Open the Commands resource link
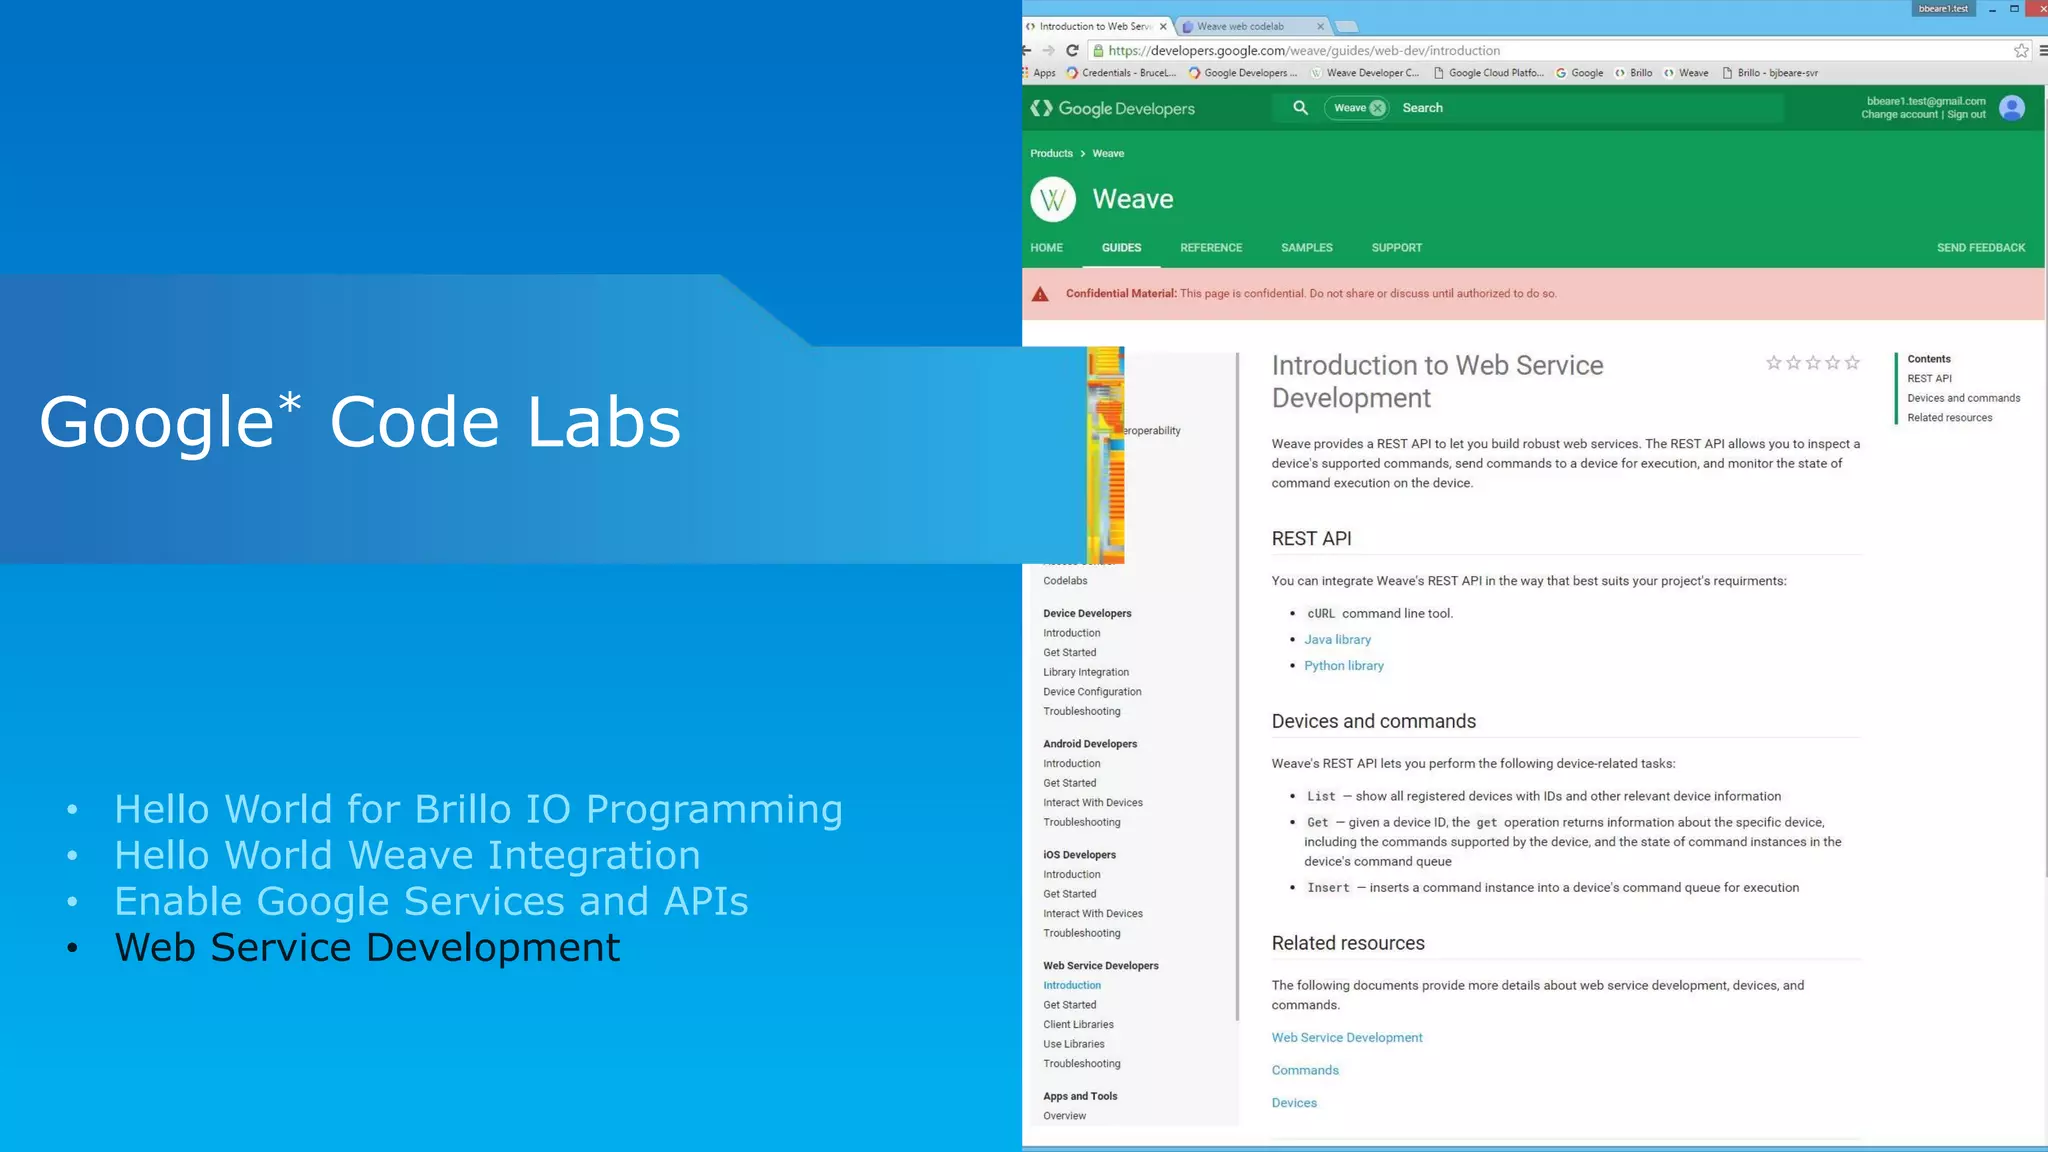Image resolution: width=2048 pixels, height=1152 pixels. (1305, 1070)
